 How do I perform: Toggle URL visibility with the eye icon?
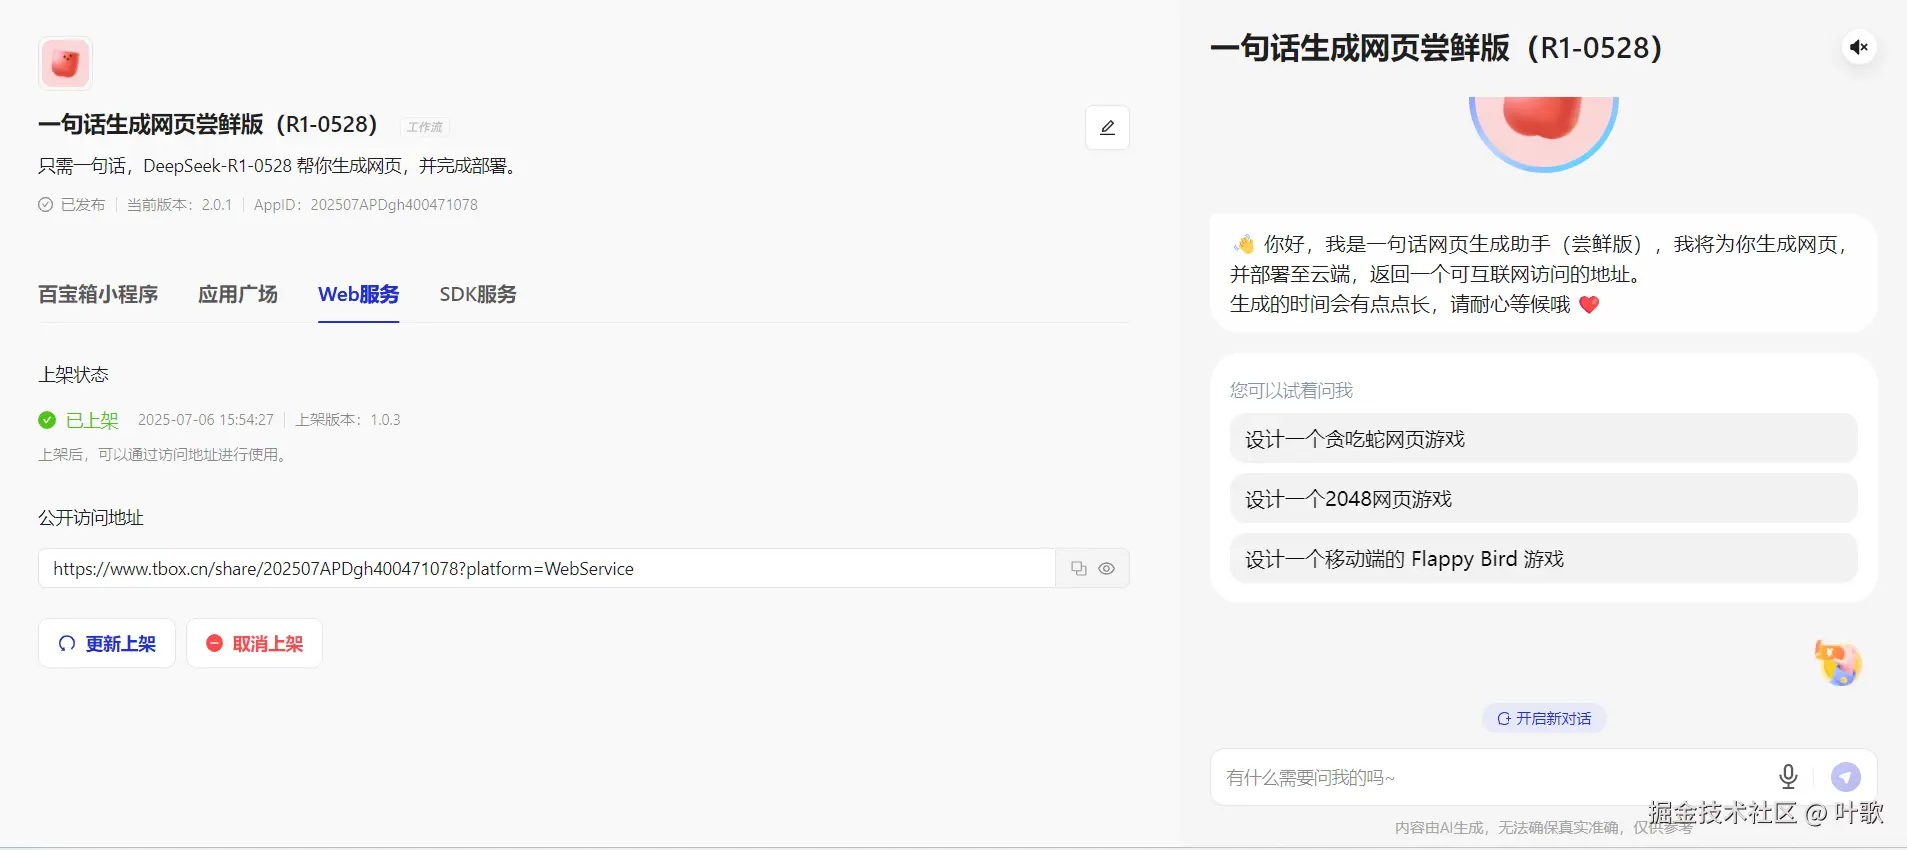click(1106, 568)
